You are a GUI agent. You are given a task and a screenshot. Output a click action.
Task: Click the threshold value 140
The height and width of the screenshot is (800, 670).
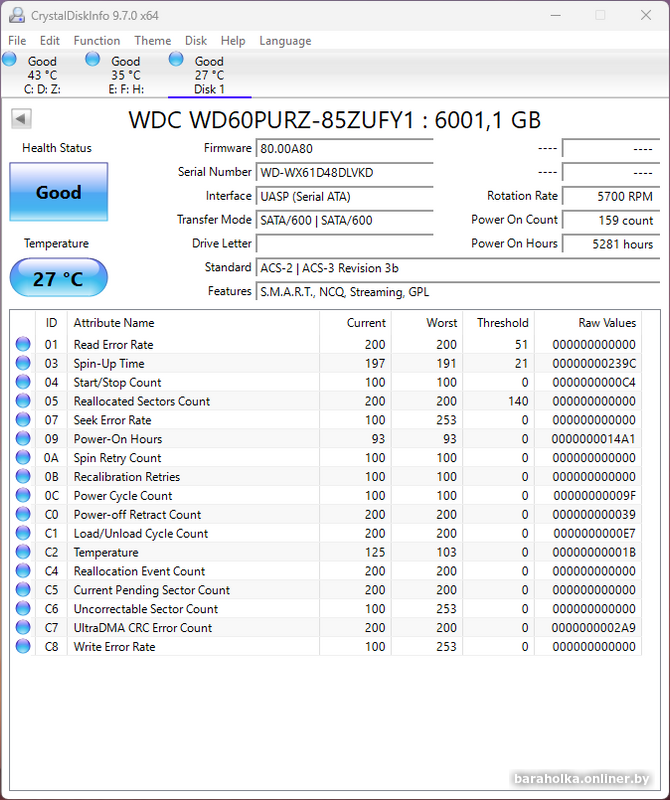coord(518,401)
